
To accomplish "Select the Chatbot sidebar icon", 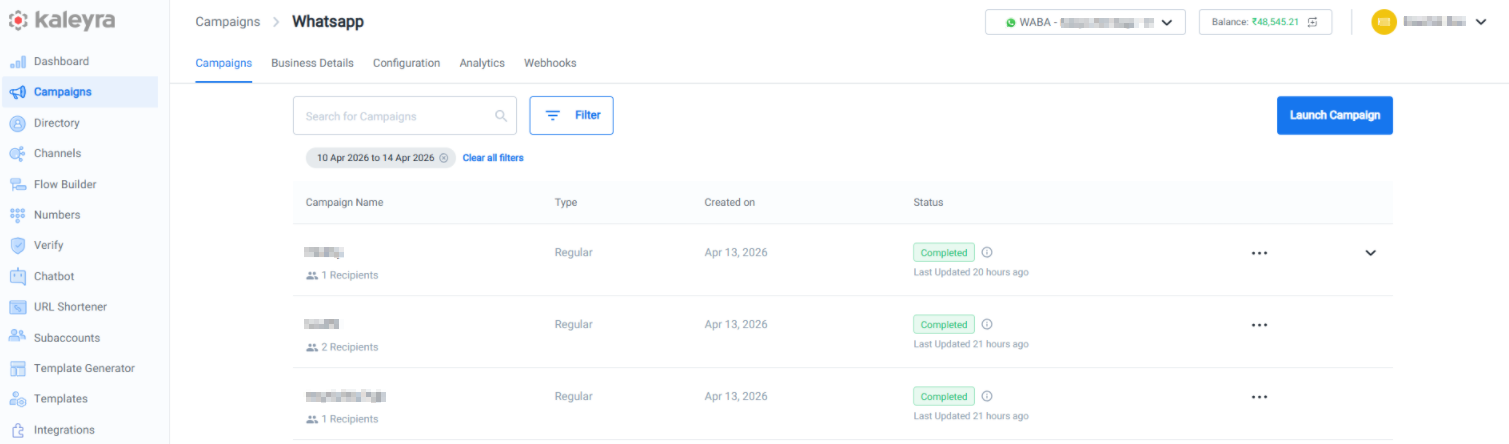I will (17, 276).
